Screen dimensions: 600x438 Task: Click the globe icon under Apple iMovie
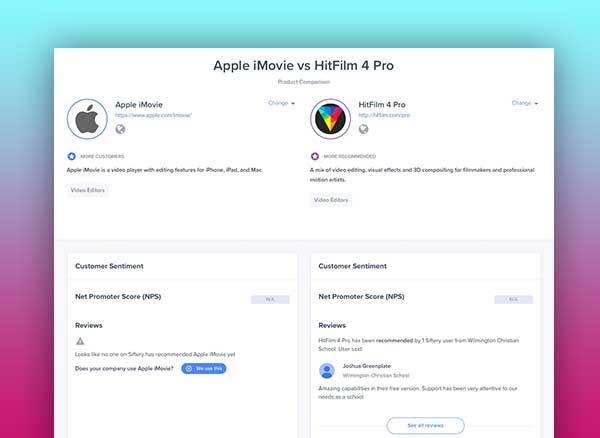click(x=120, y=129)
